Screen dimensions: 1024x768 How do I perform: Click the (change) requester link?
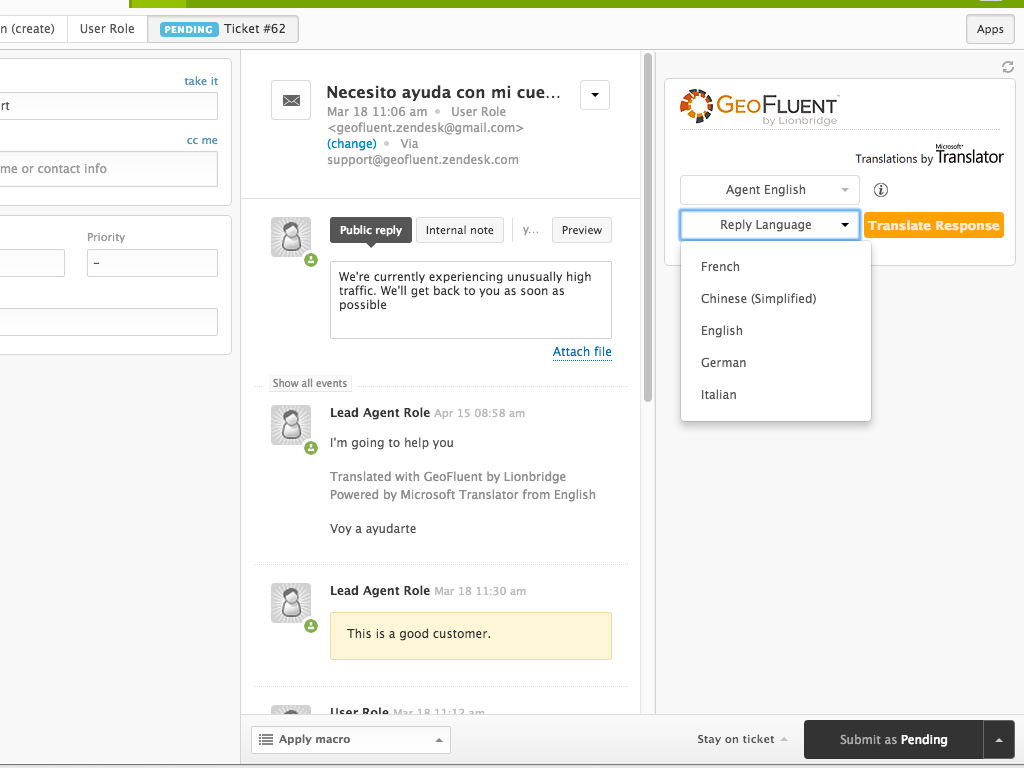click(x=352, y=144)
